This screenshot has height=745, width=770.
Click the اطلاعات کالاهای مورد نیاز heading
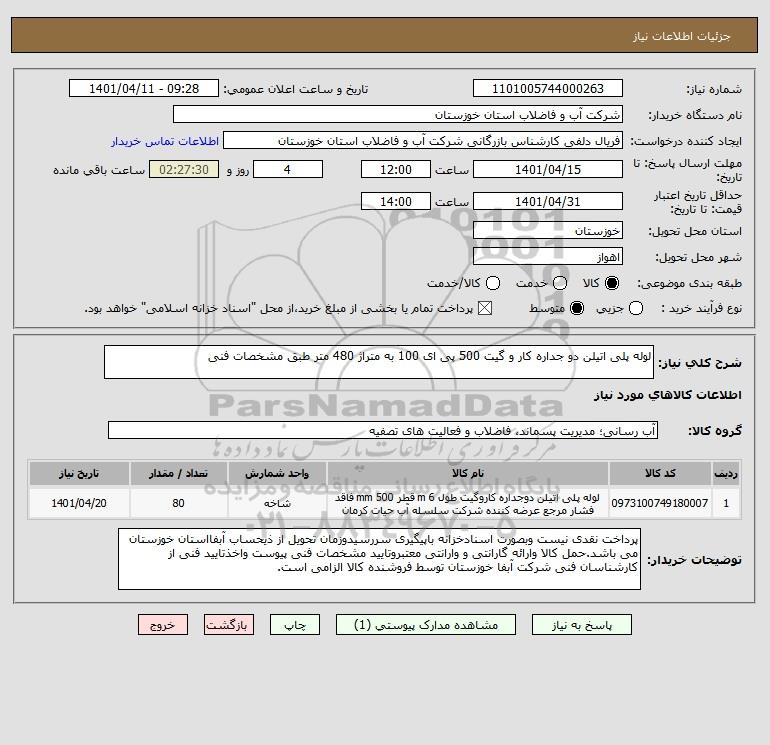(667, 395)
